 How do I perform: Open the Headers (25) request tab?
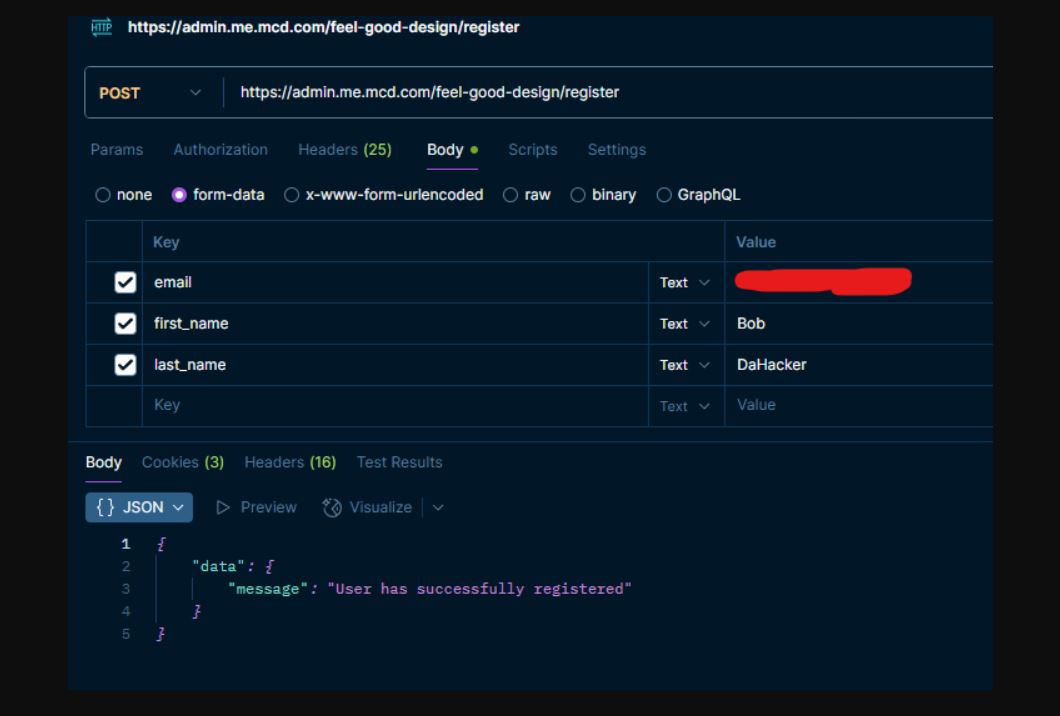tap(344, 150)
